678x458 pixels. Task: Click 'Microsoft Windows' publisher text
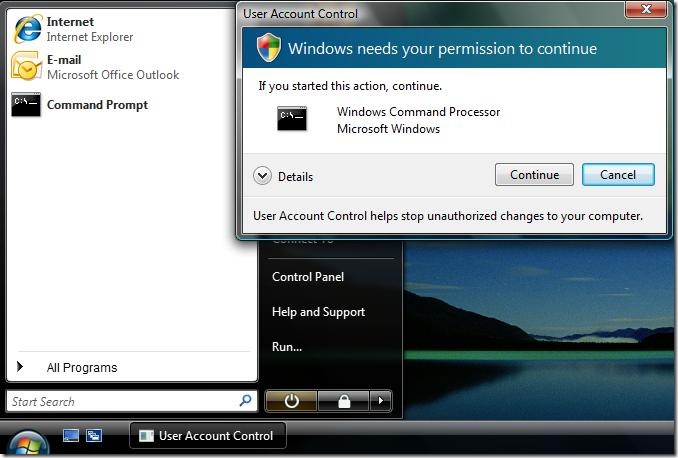pos(388,129)
